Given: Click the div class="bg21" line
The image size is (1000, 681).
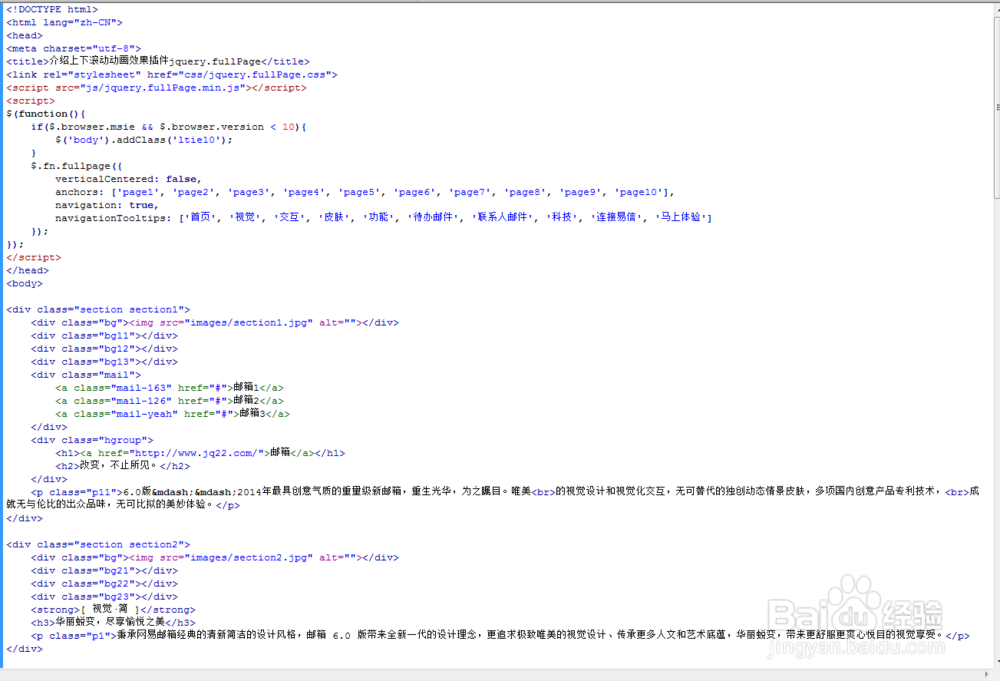Looking at the screenshot, I should (x=105, y=571).
